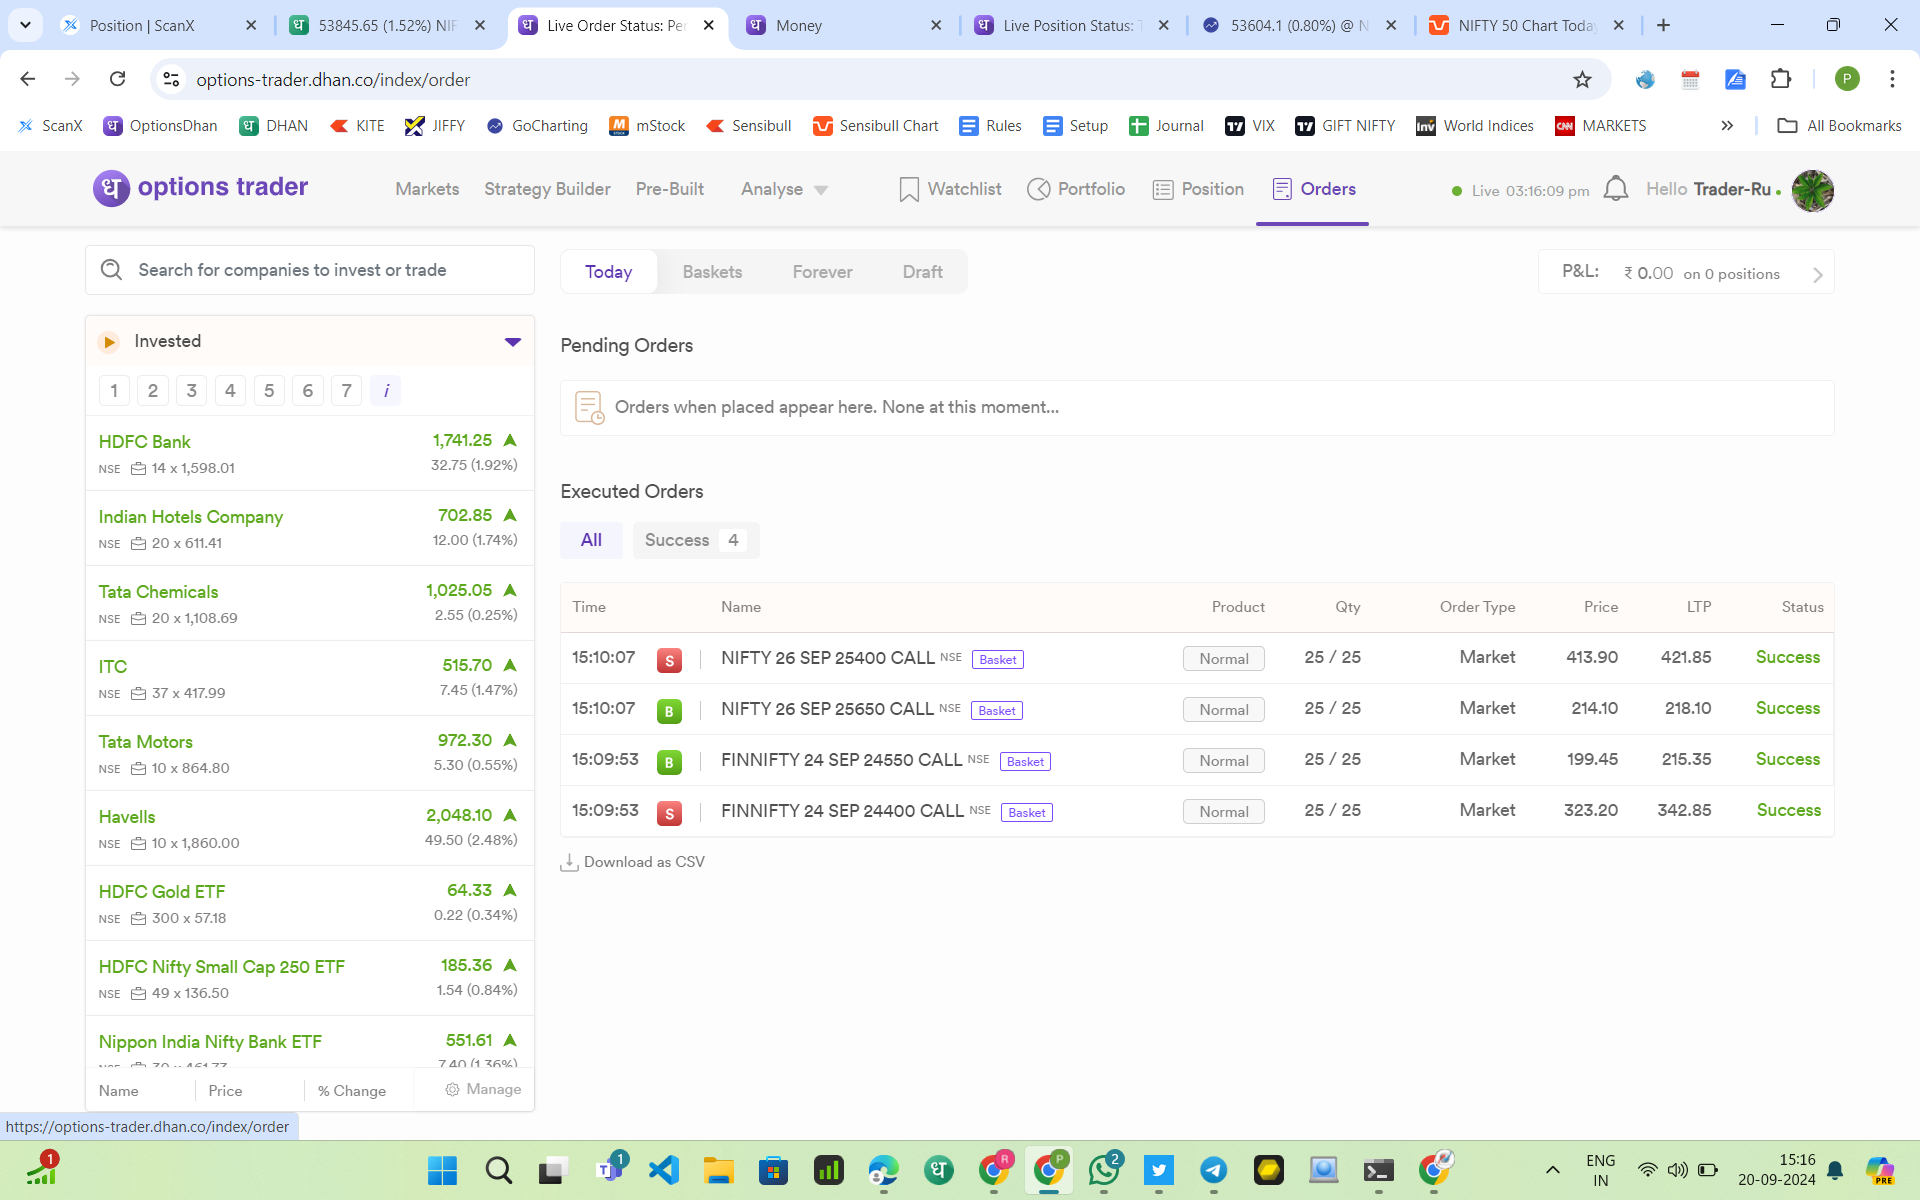Click the search companies input field

[x=309, y=270]
